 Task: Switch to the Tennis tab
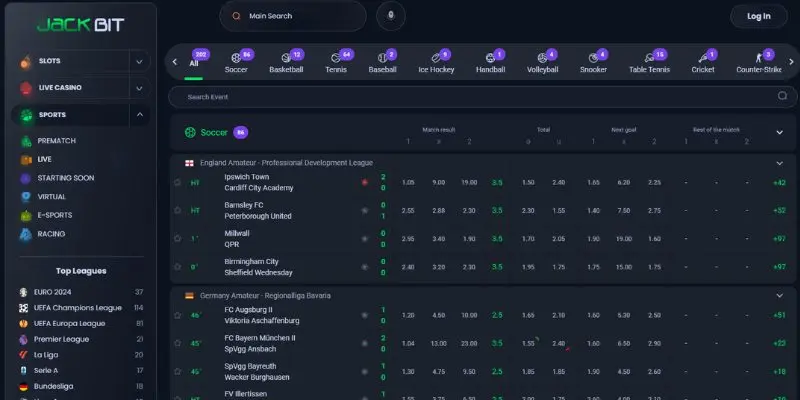pos(336,63)
